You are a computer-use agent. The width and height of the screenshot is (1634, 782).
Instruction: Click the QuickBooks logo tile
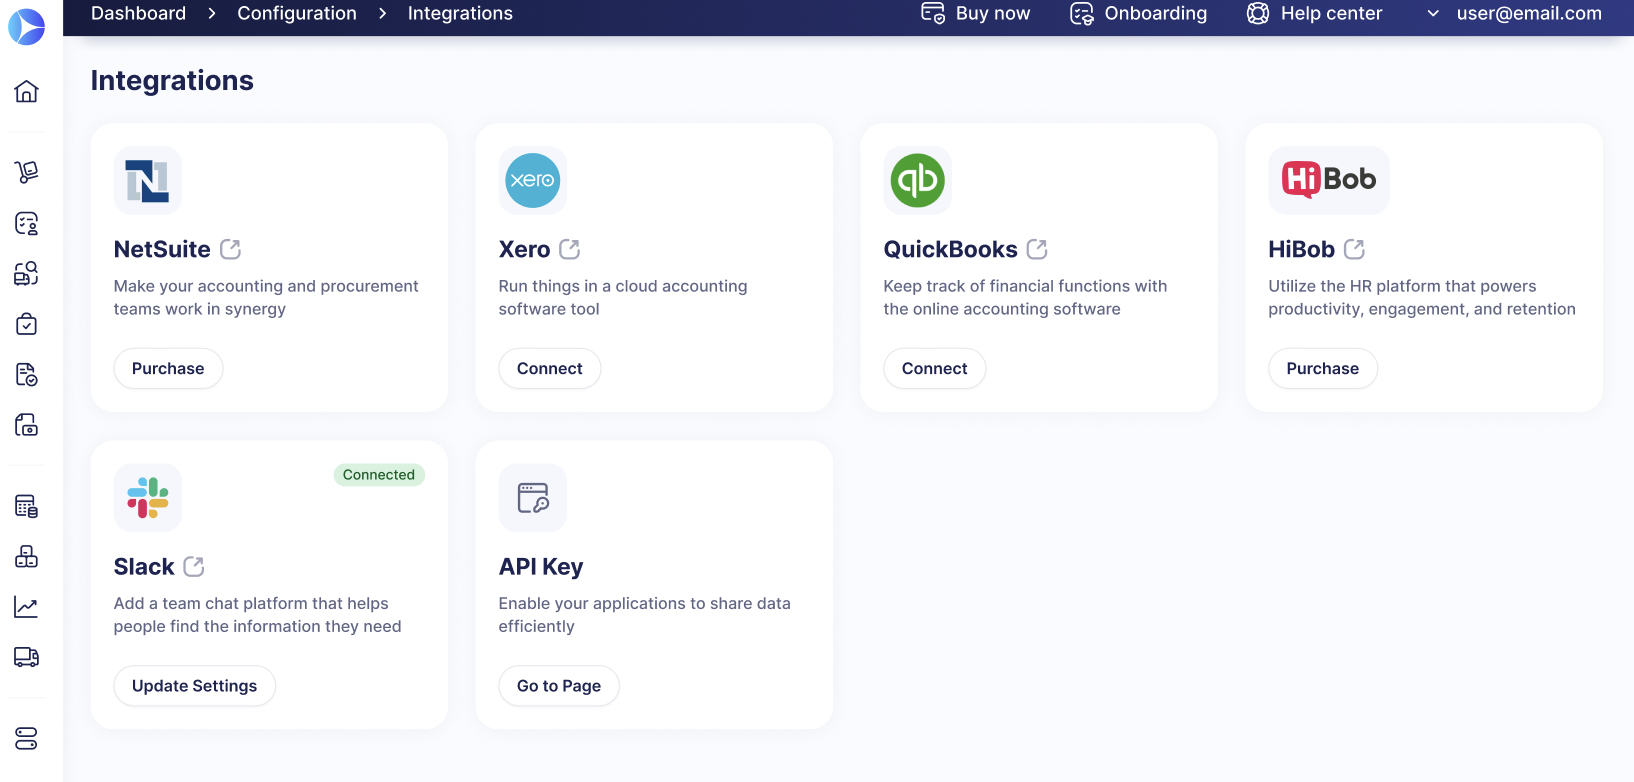point(918,180)
